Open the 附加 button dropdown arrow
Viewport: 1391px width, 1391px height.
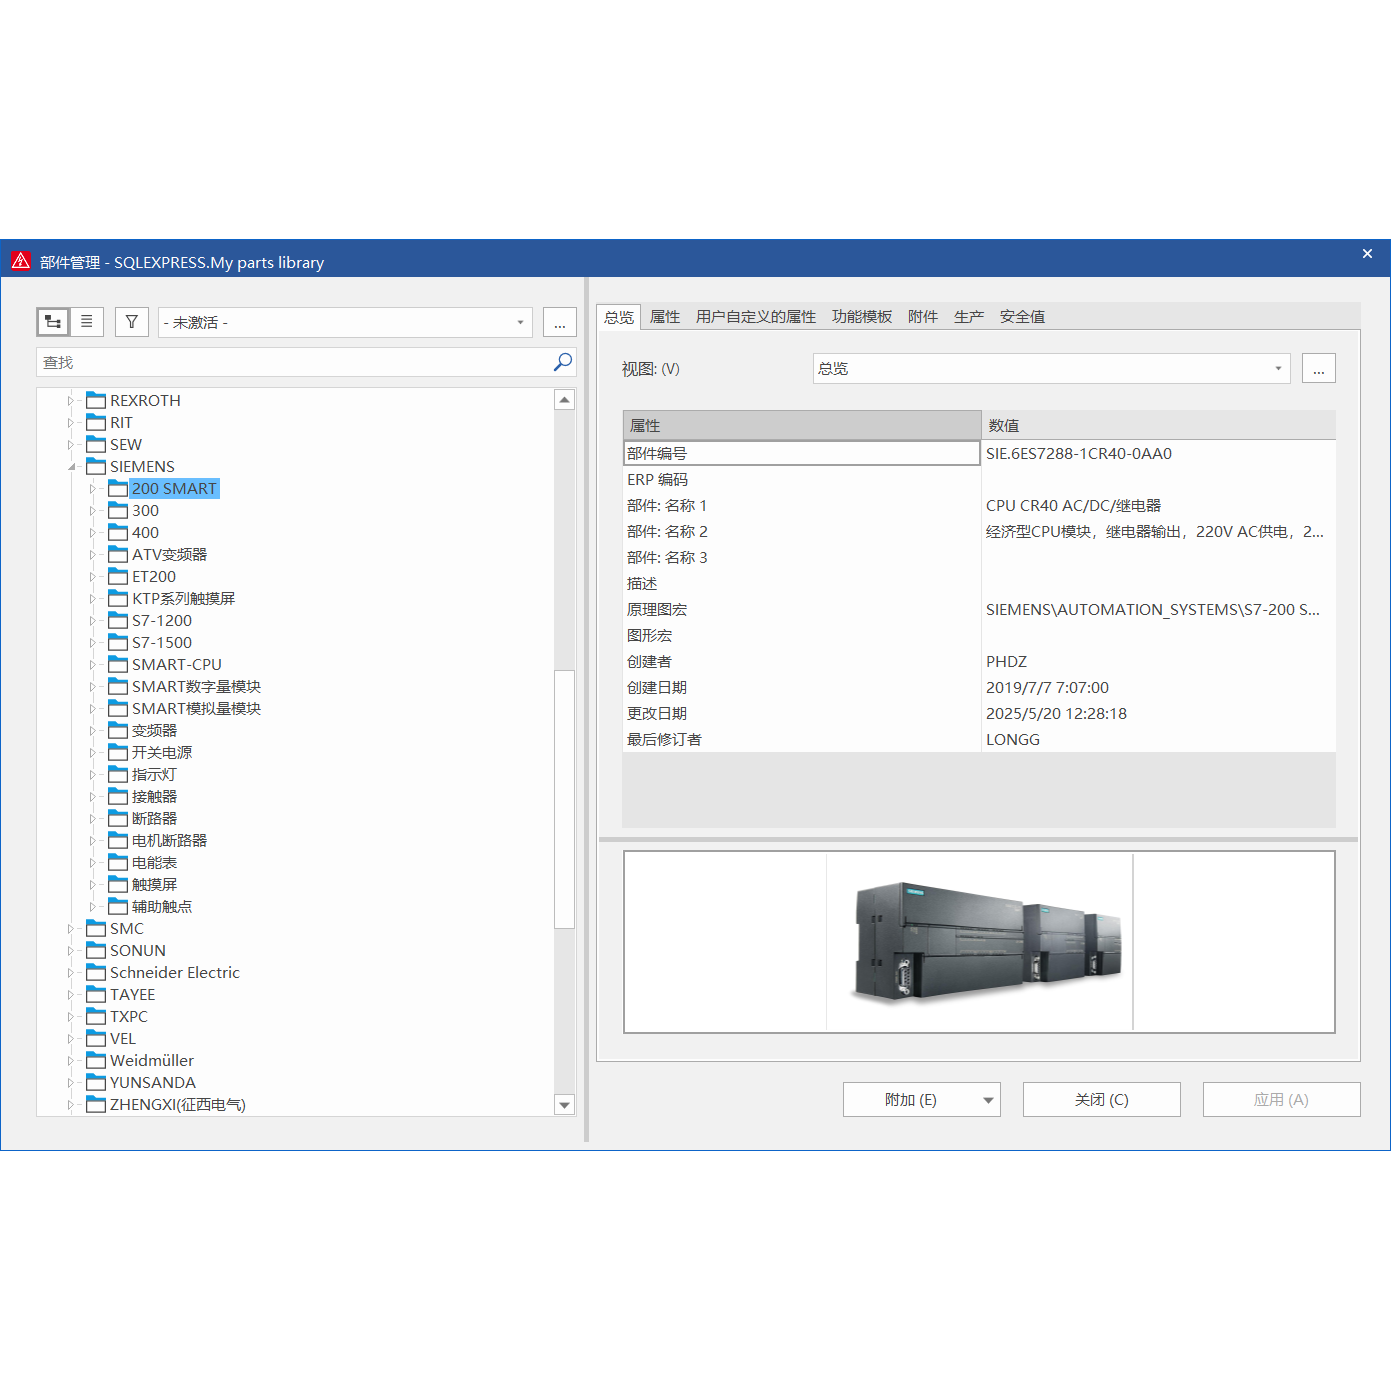pyautogui.click(x=989, y=1100)
